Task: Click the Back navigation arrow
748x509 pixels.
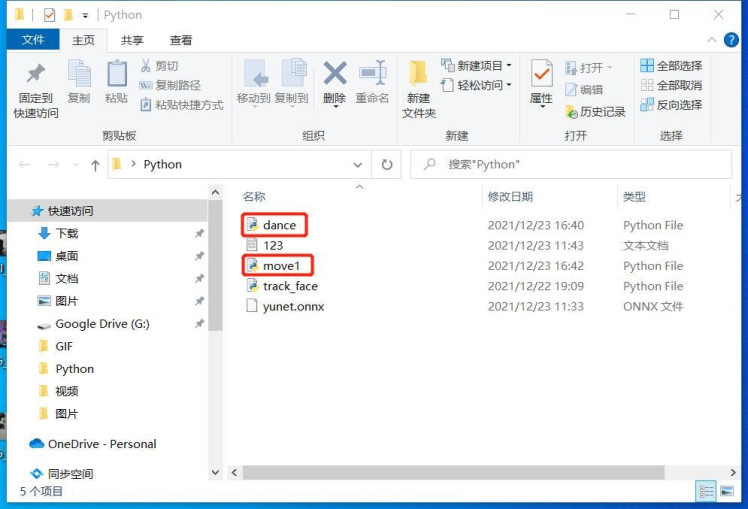Action: click(x=25, y=165)
